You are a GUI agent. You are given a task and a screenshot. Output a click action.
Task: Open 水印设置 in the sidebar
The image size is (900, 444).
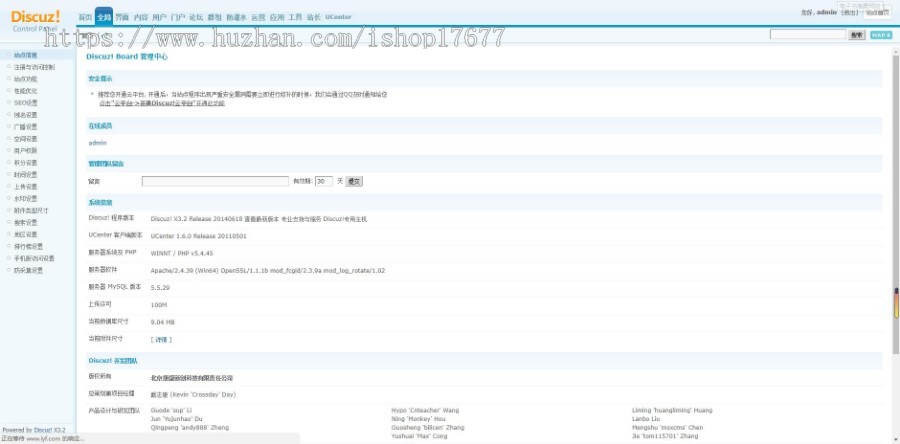point(26,198)
